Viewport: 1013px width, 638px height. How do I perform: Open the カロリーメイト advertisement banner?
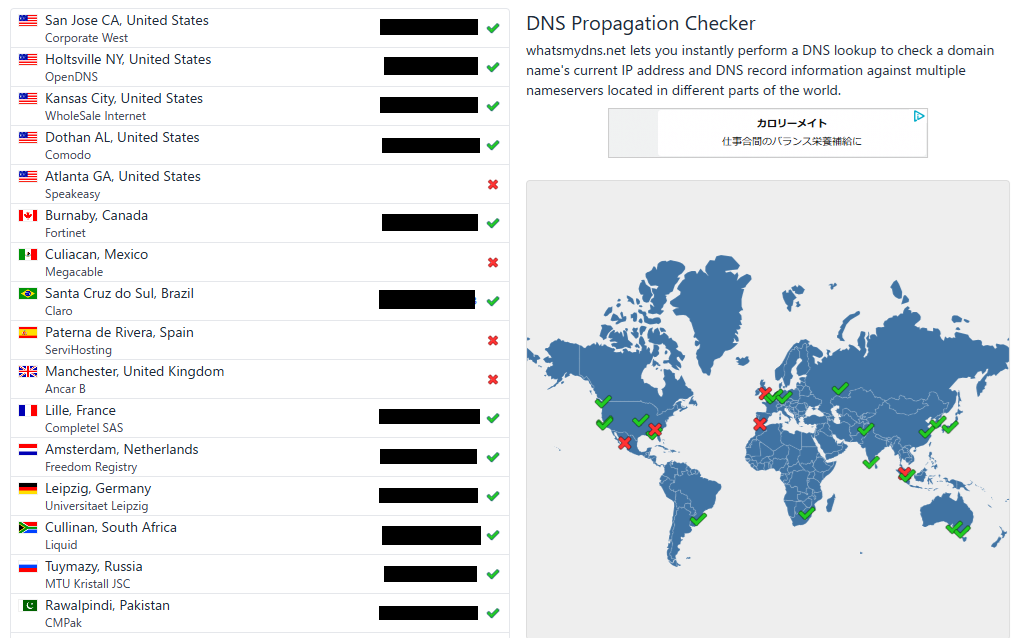pos(768,133)
